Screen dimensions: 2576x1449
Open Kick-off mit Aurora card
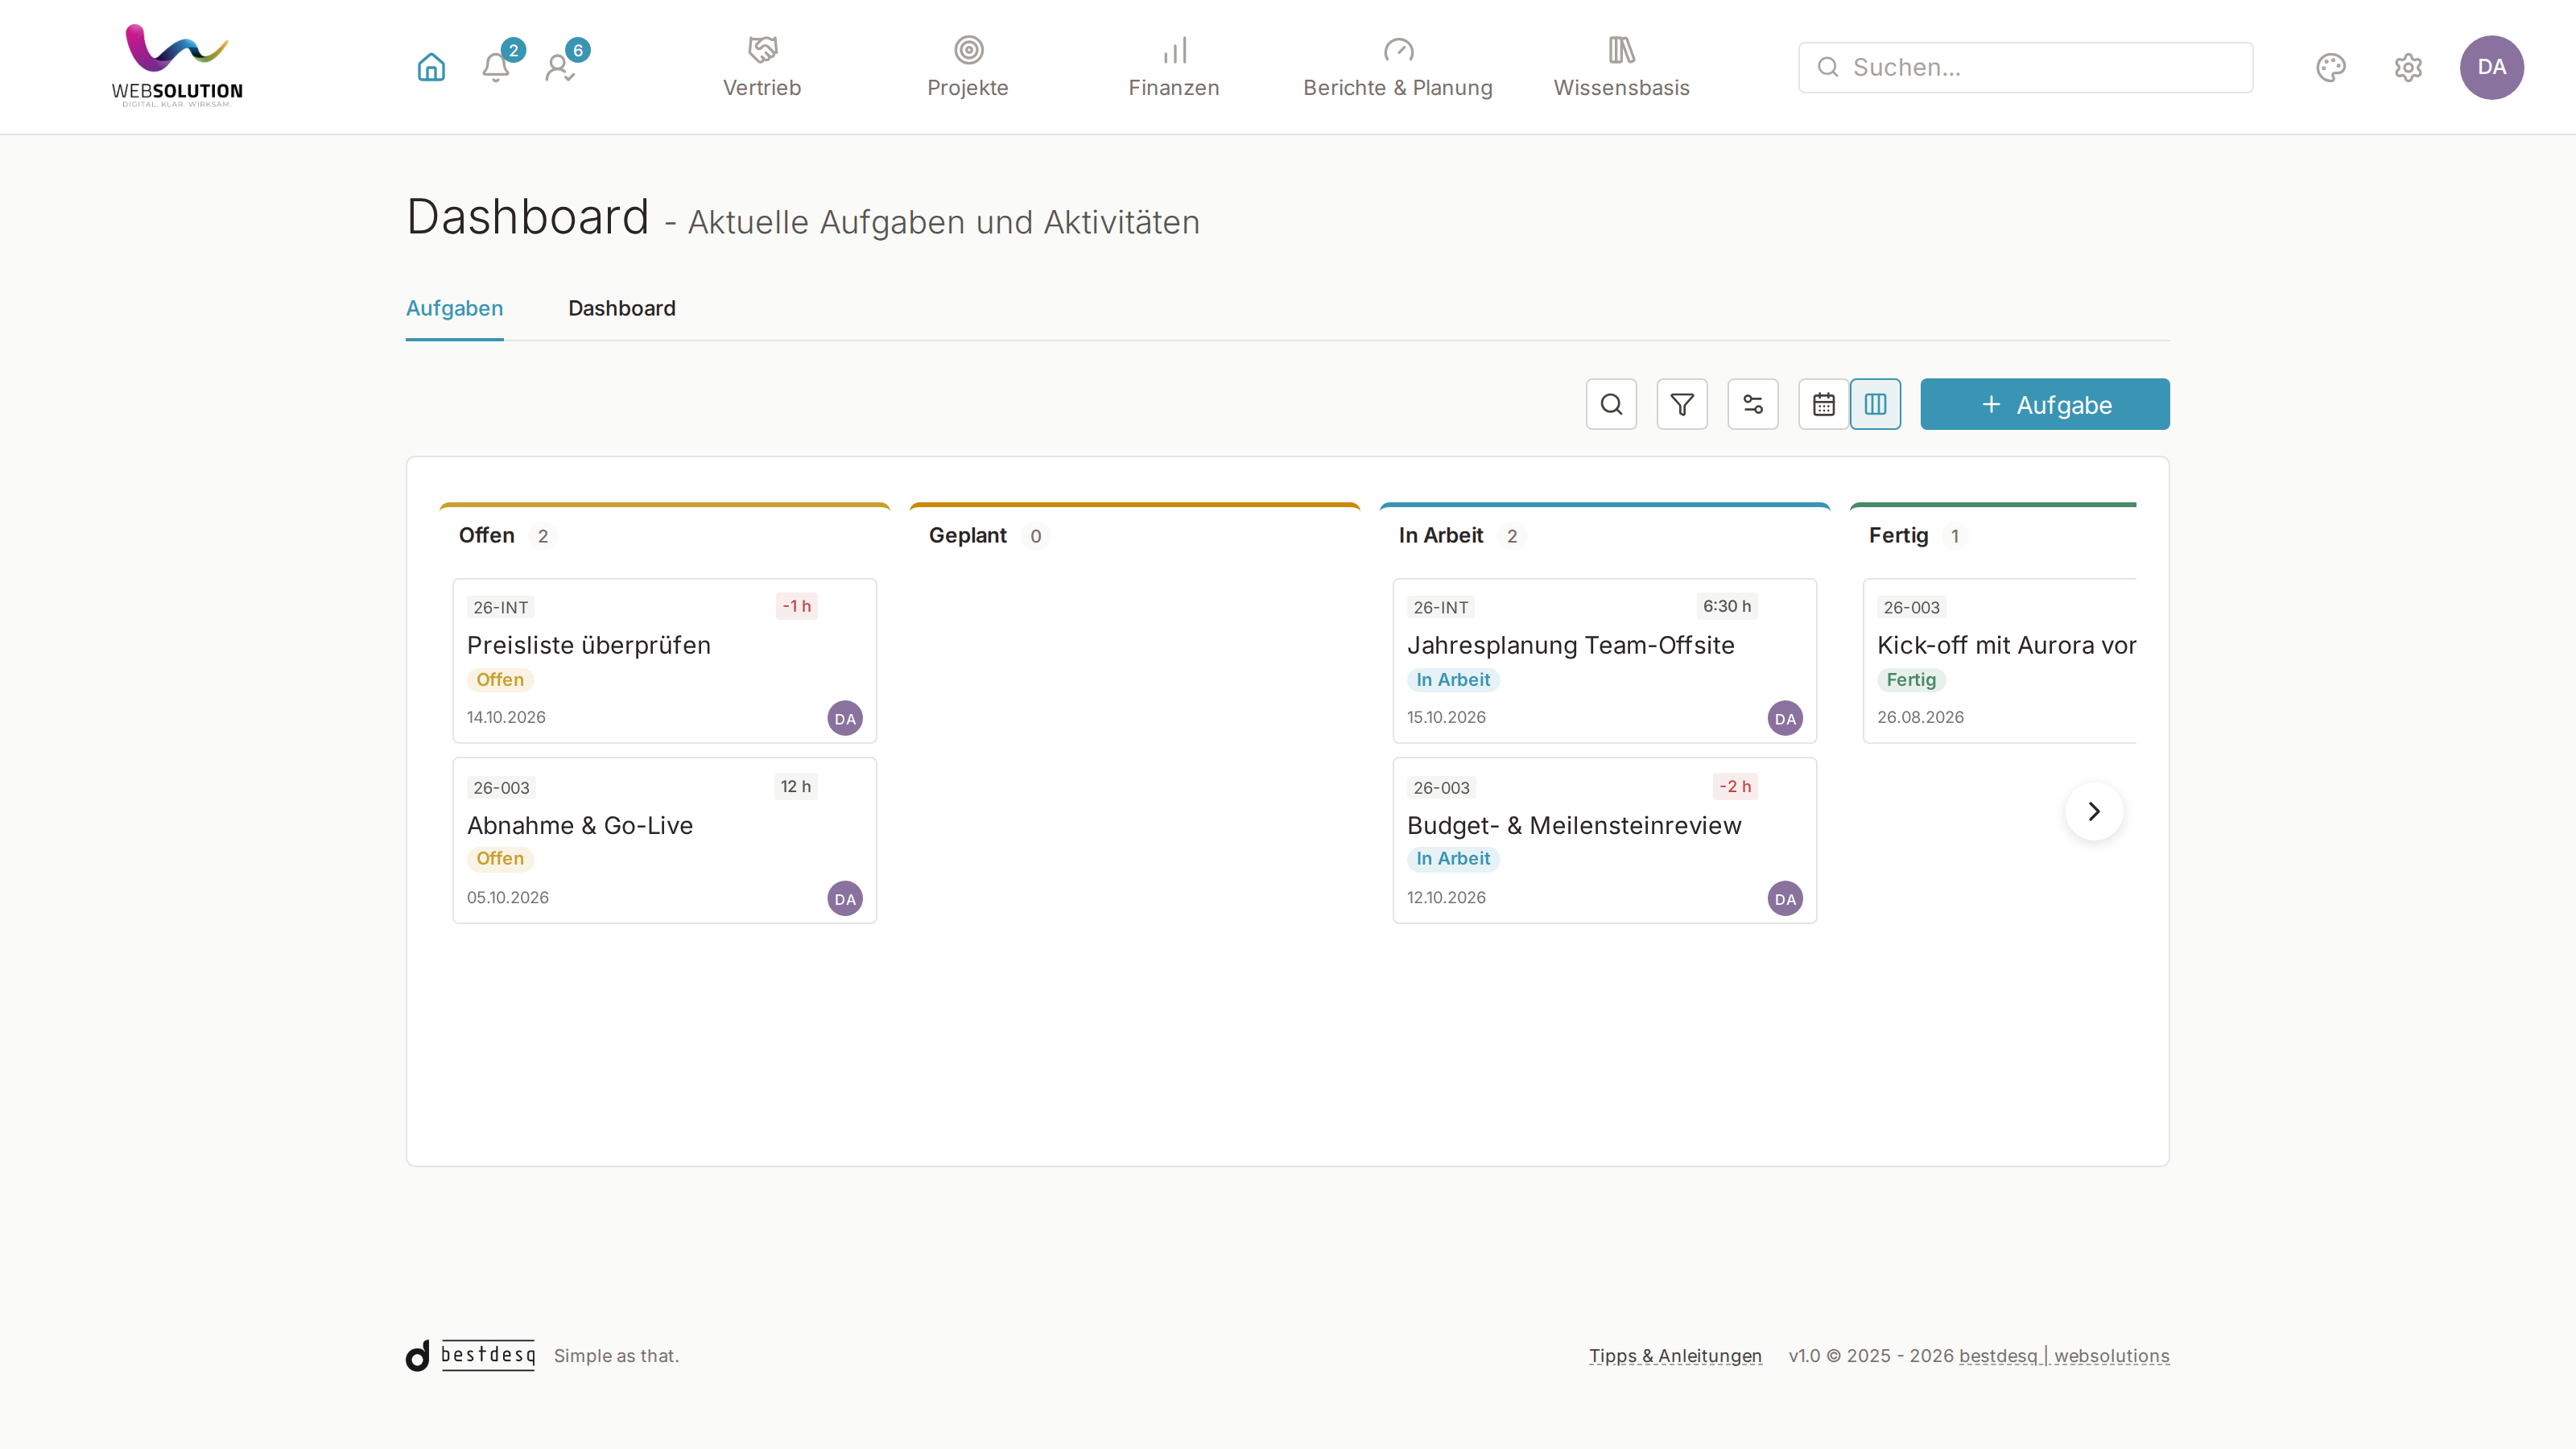click(2000, 661)
